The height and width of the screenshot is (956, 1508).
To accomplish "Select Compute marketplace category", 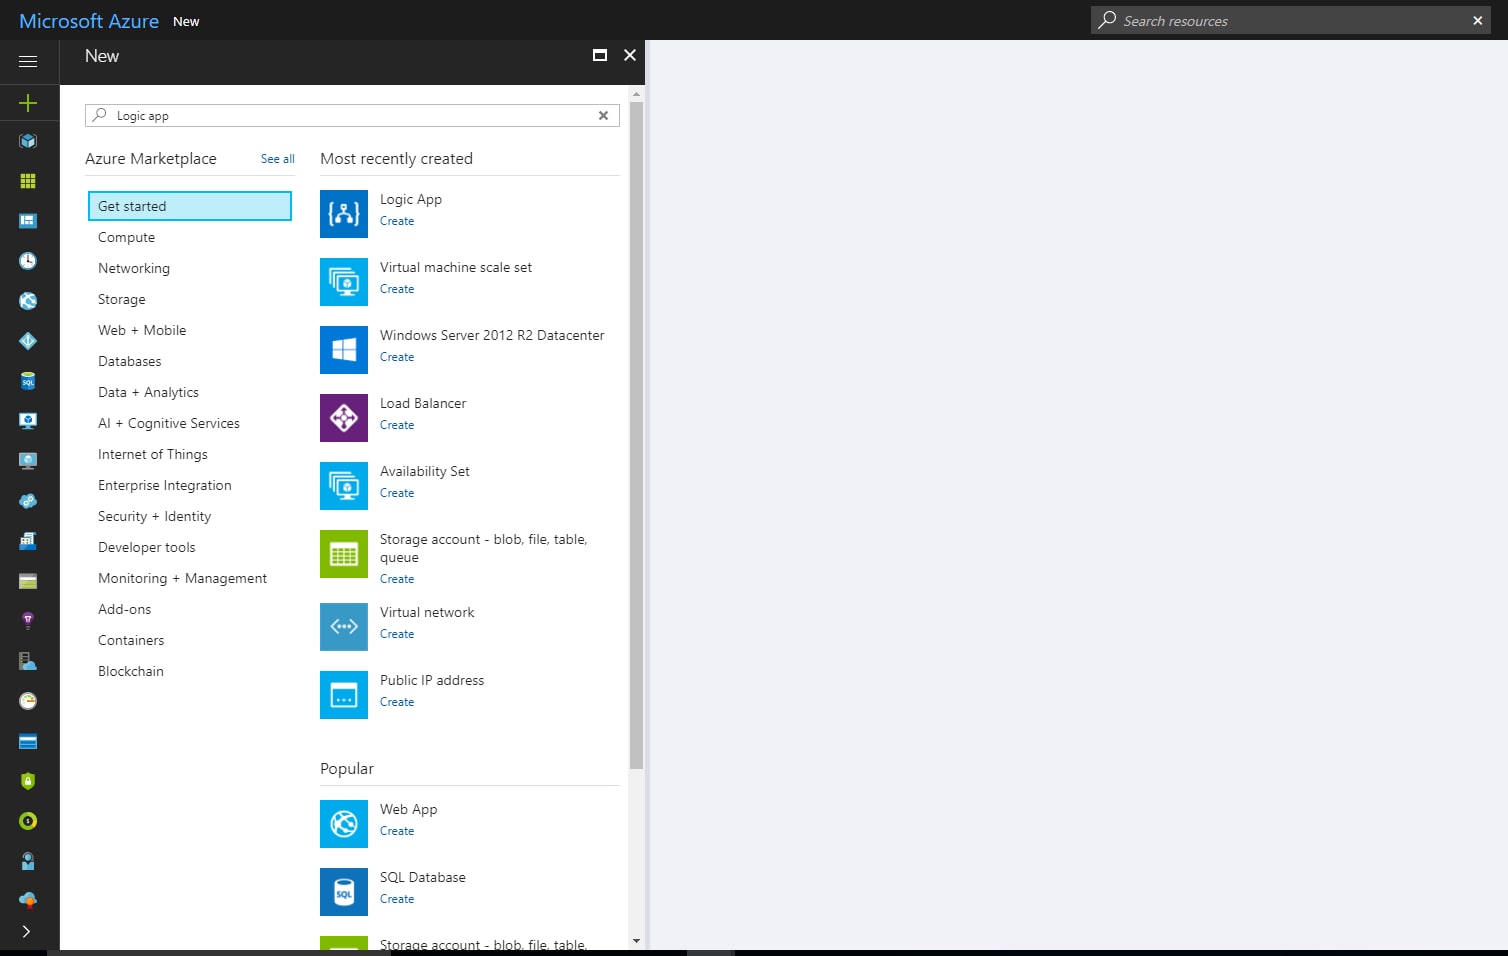I will pyautogui.click(x=126, y=237).
